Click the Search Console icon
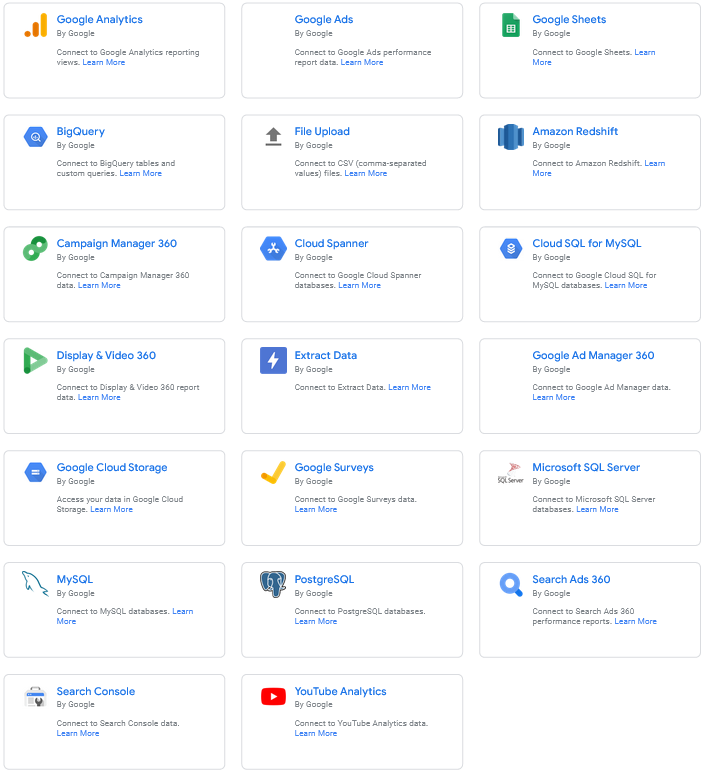Image resolution: width=706 pixels, height=771 pixels. [35, 697]
